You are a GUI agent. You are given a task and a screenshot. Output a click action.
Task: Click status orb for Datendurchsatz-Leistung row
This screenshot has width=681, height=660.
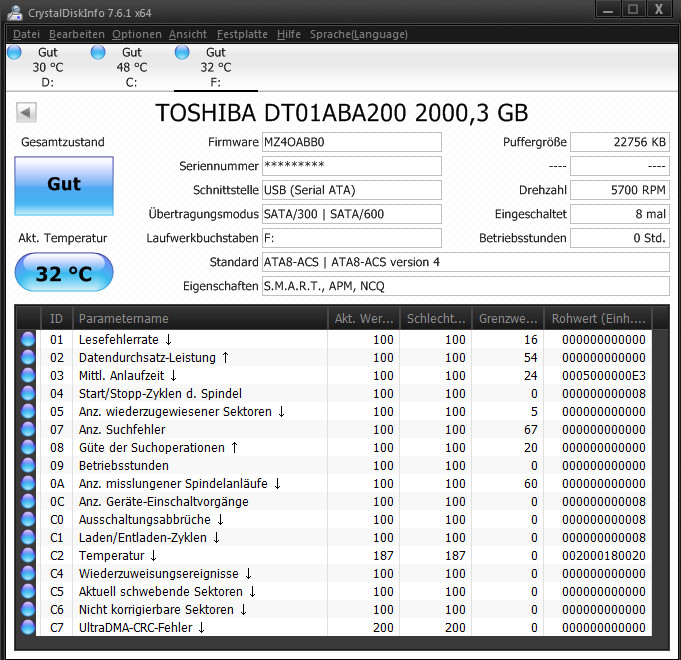coord(28,357)
